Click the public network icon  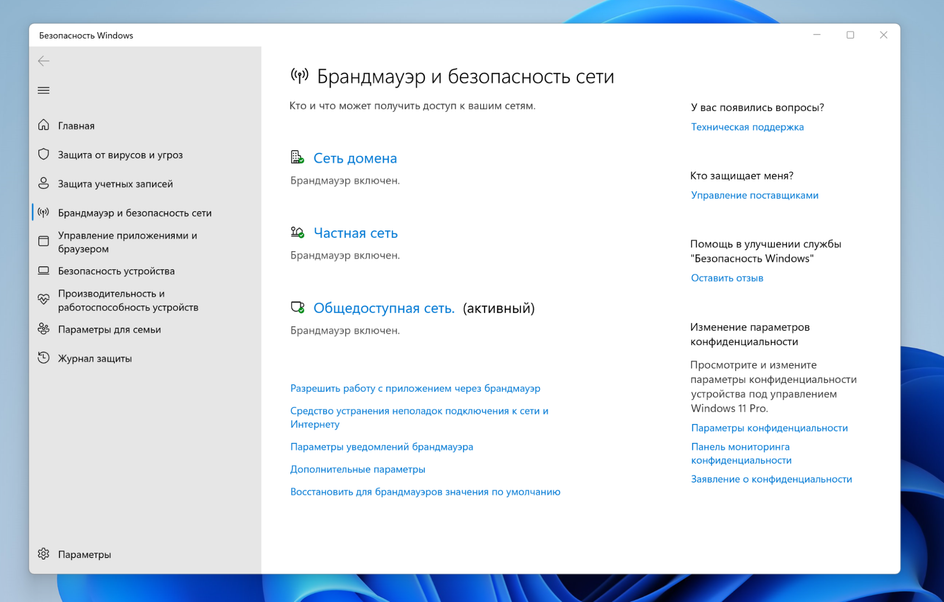(297, 308)
